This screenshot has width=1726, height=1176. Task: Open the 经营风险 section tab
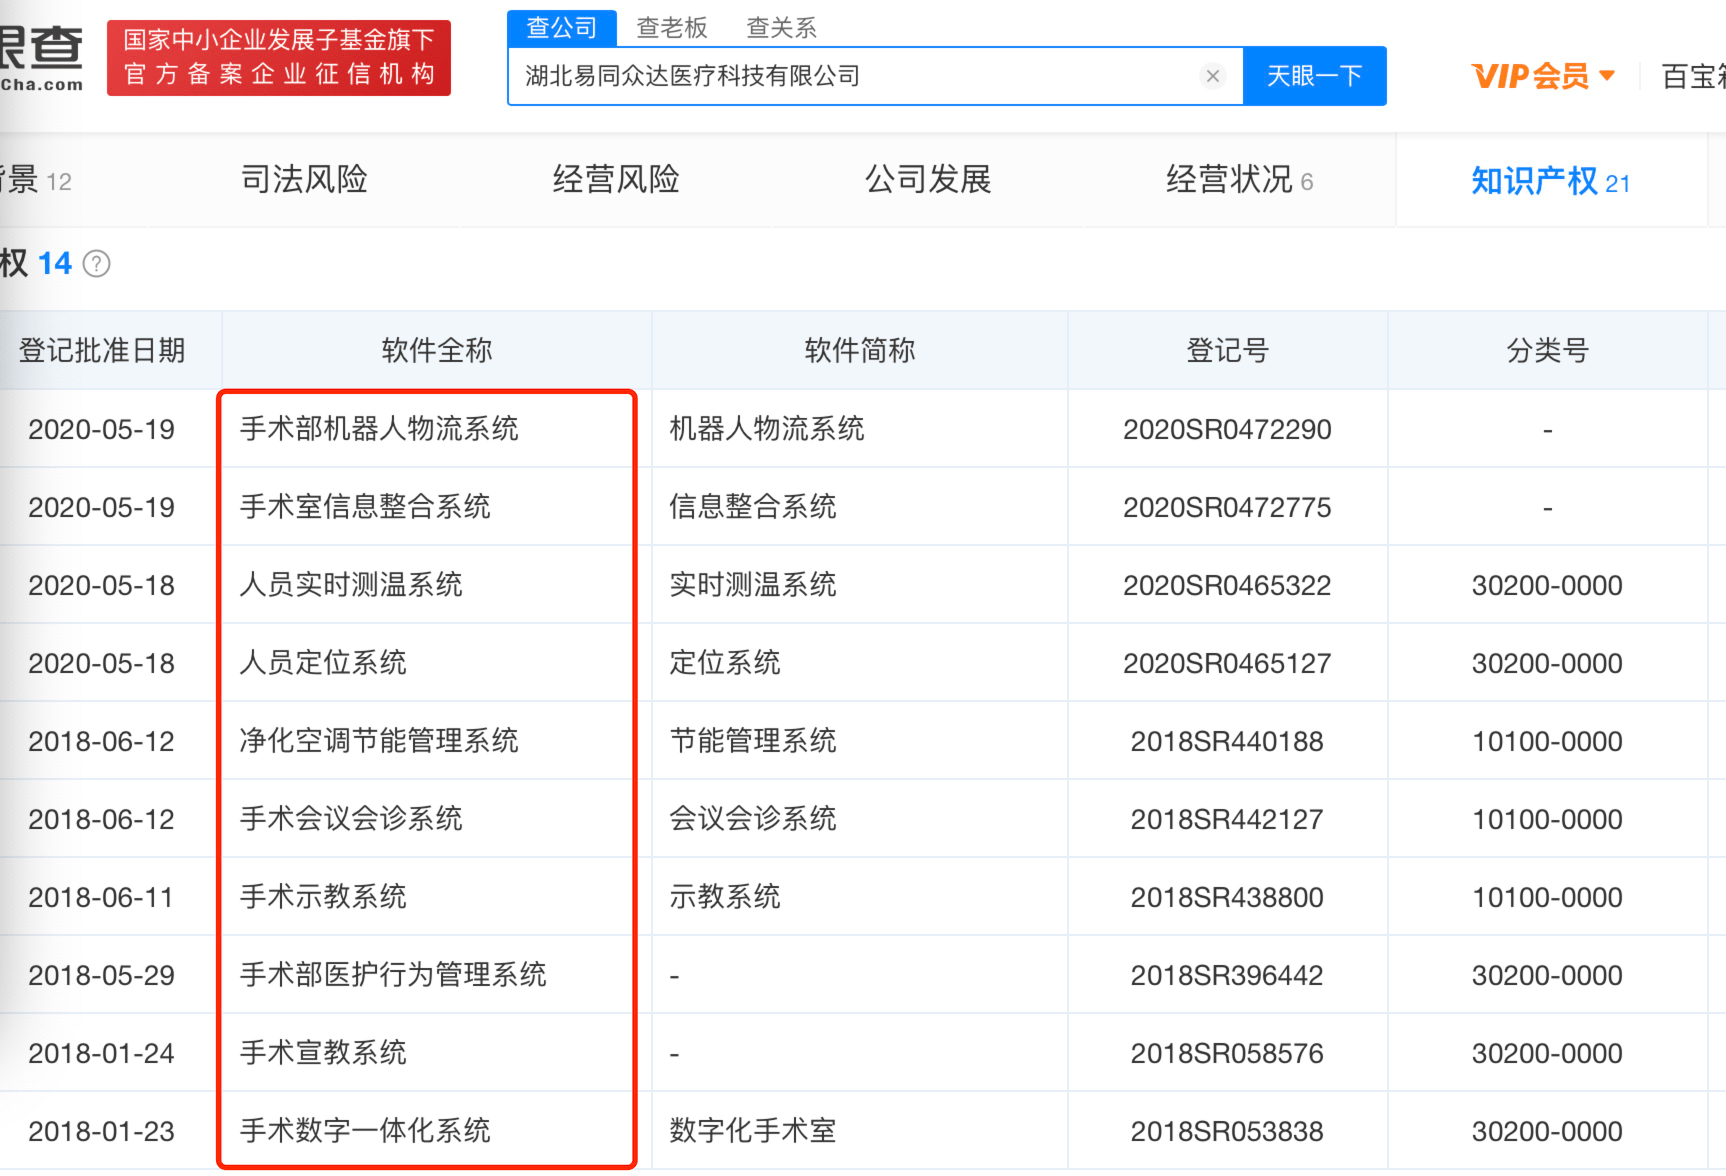tap(616, 180)
